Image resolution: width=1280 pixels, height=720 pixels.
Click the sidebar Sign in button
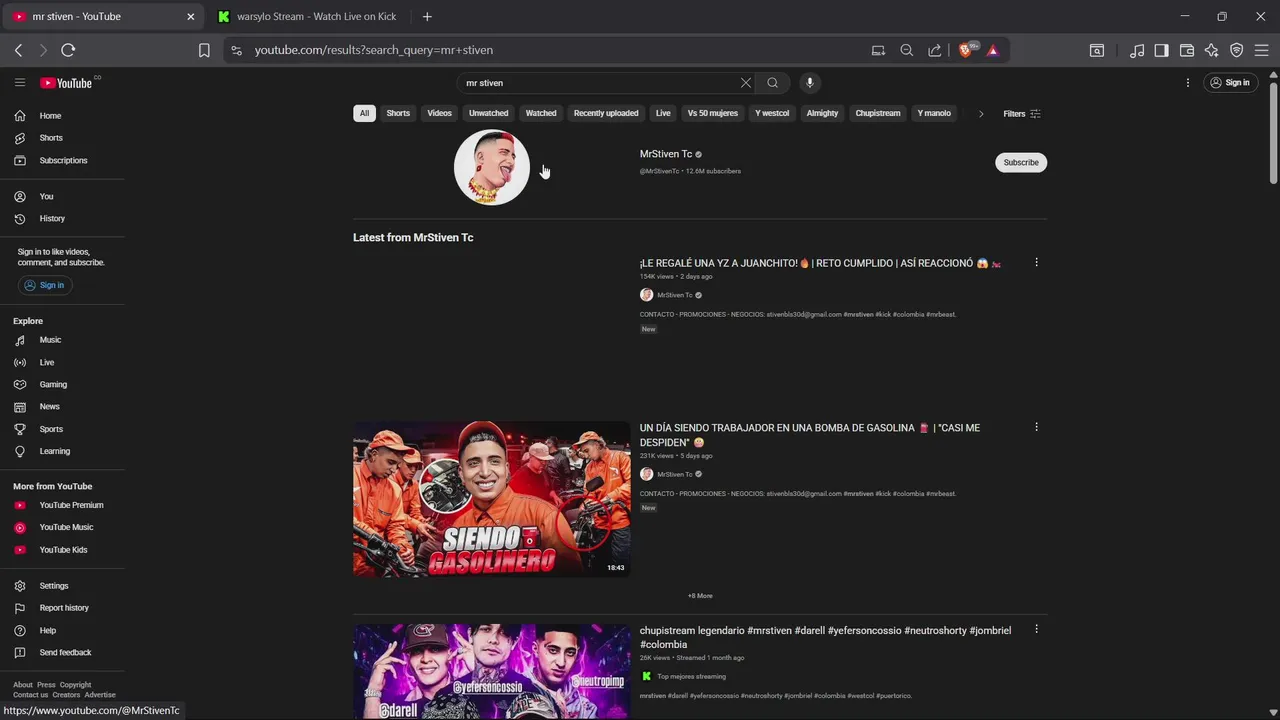coord(43,285)
